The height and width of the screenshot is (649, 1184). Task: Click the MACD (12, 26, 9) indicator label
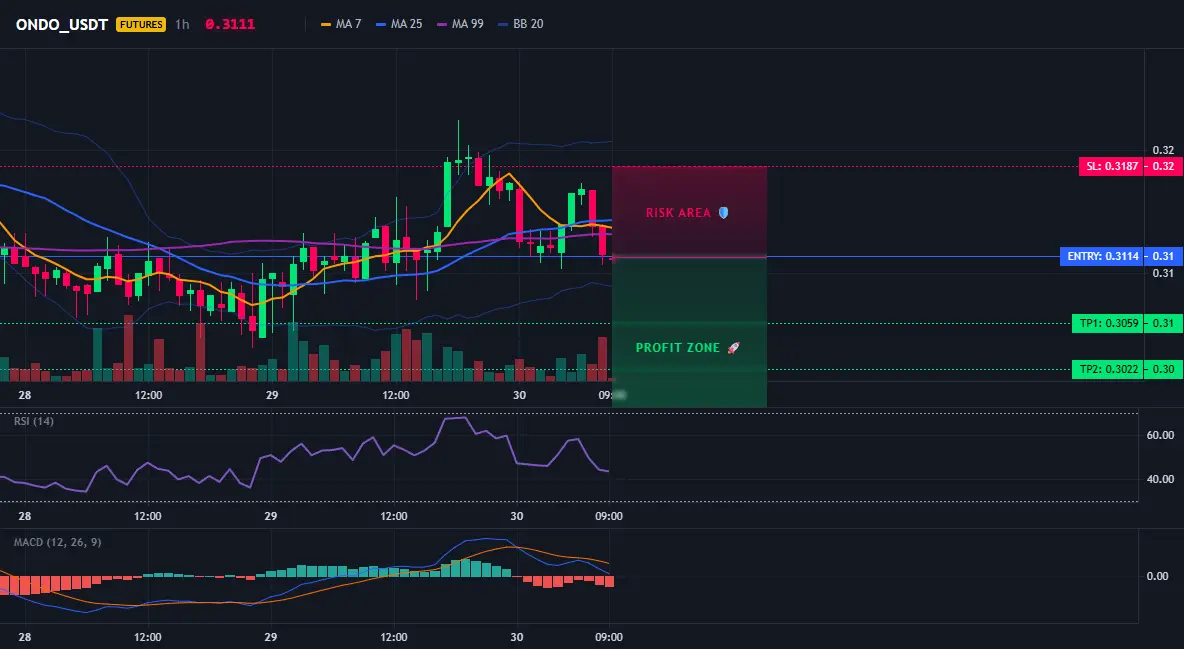click(57, 542)
